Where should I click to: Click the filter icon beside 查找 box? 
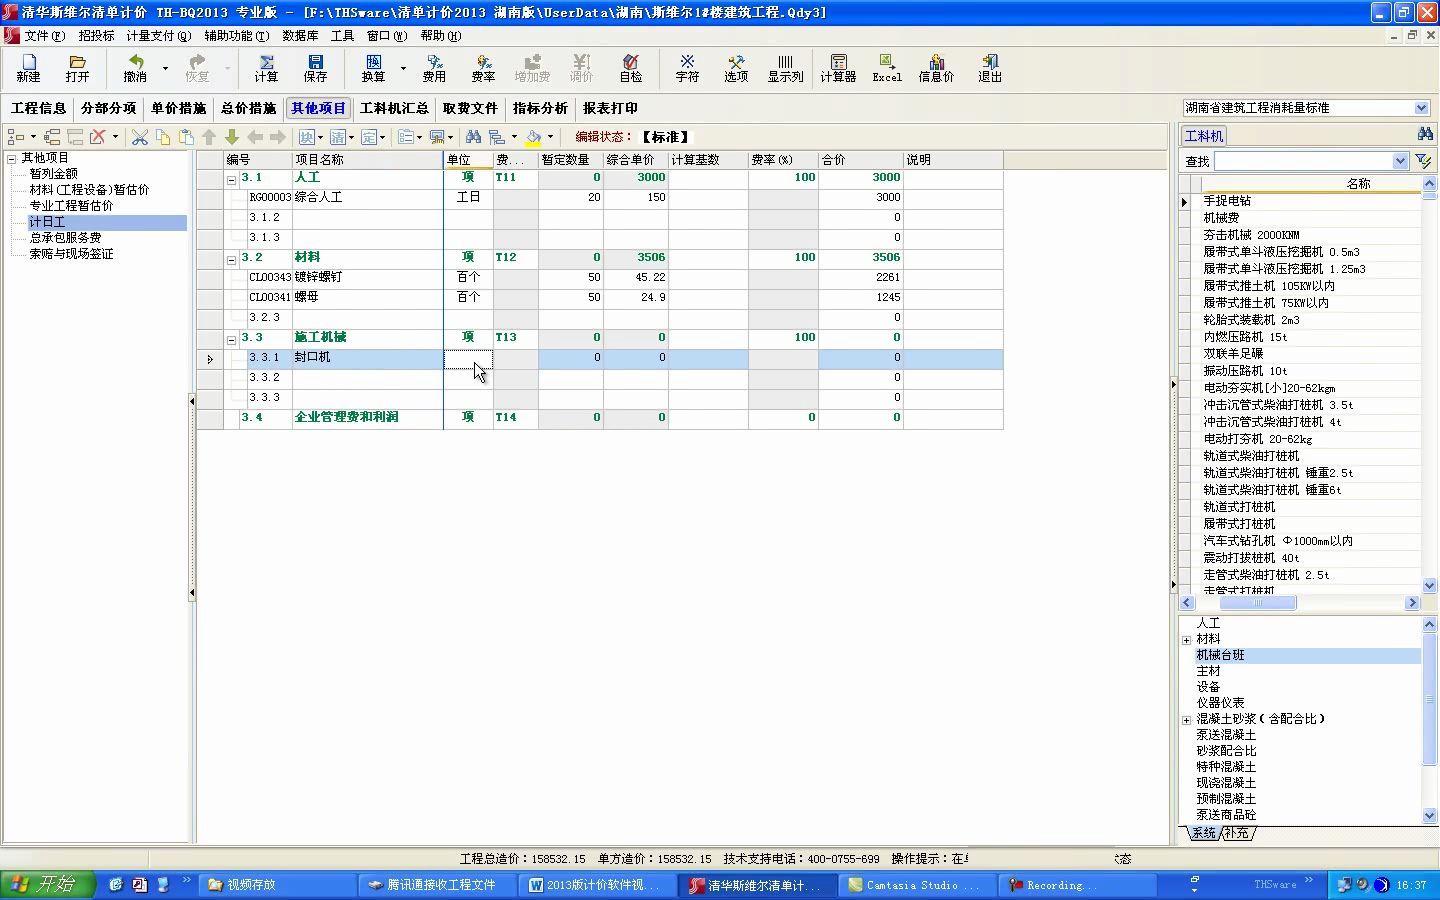pyautogui.click(x=1424, y=161)
